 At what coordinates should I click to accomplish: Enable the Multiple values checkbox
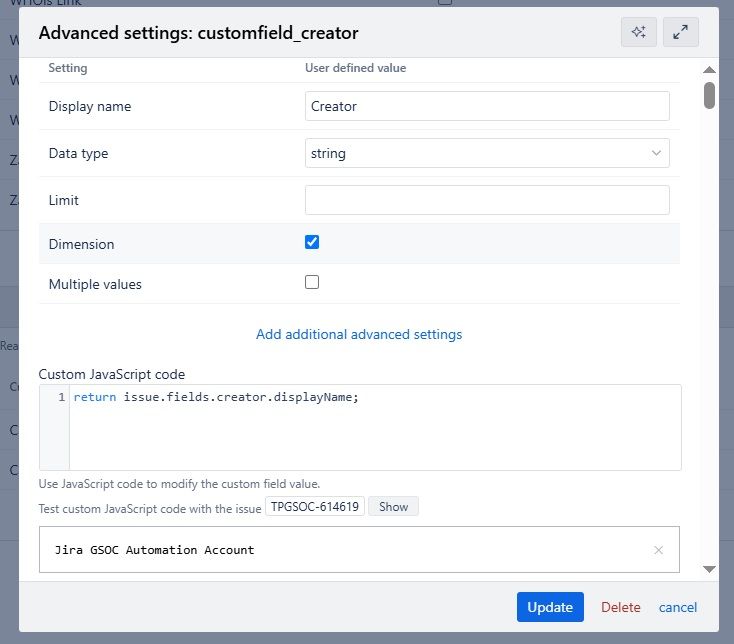point(312,283)
